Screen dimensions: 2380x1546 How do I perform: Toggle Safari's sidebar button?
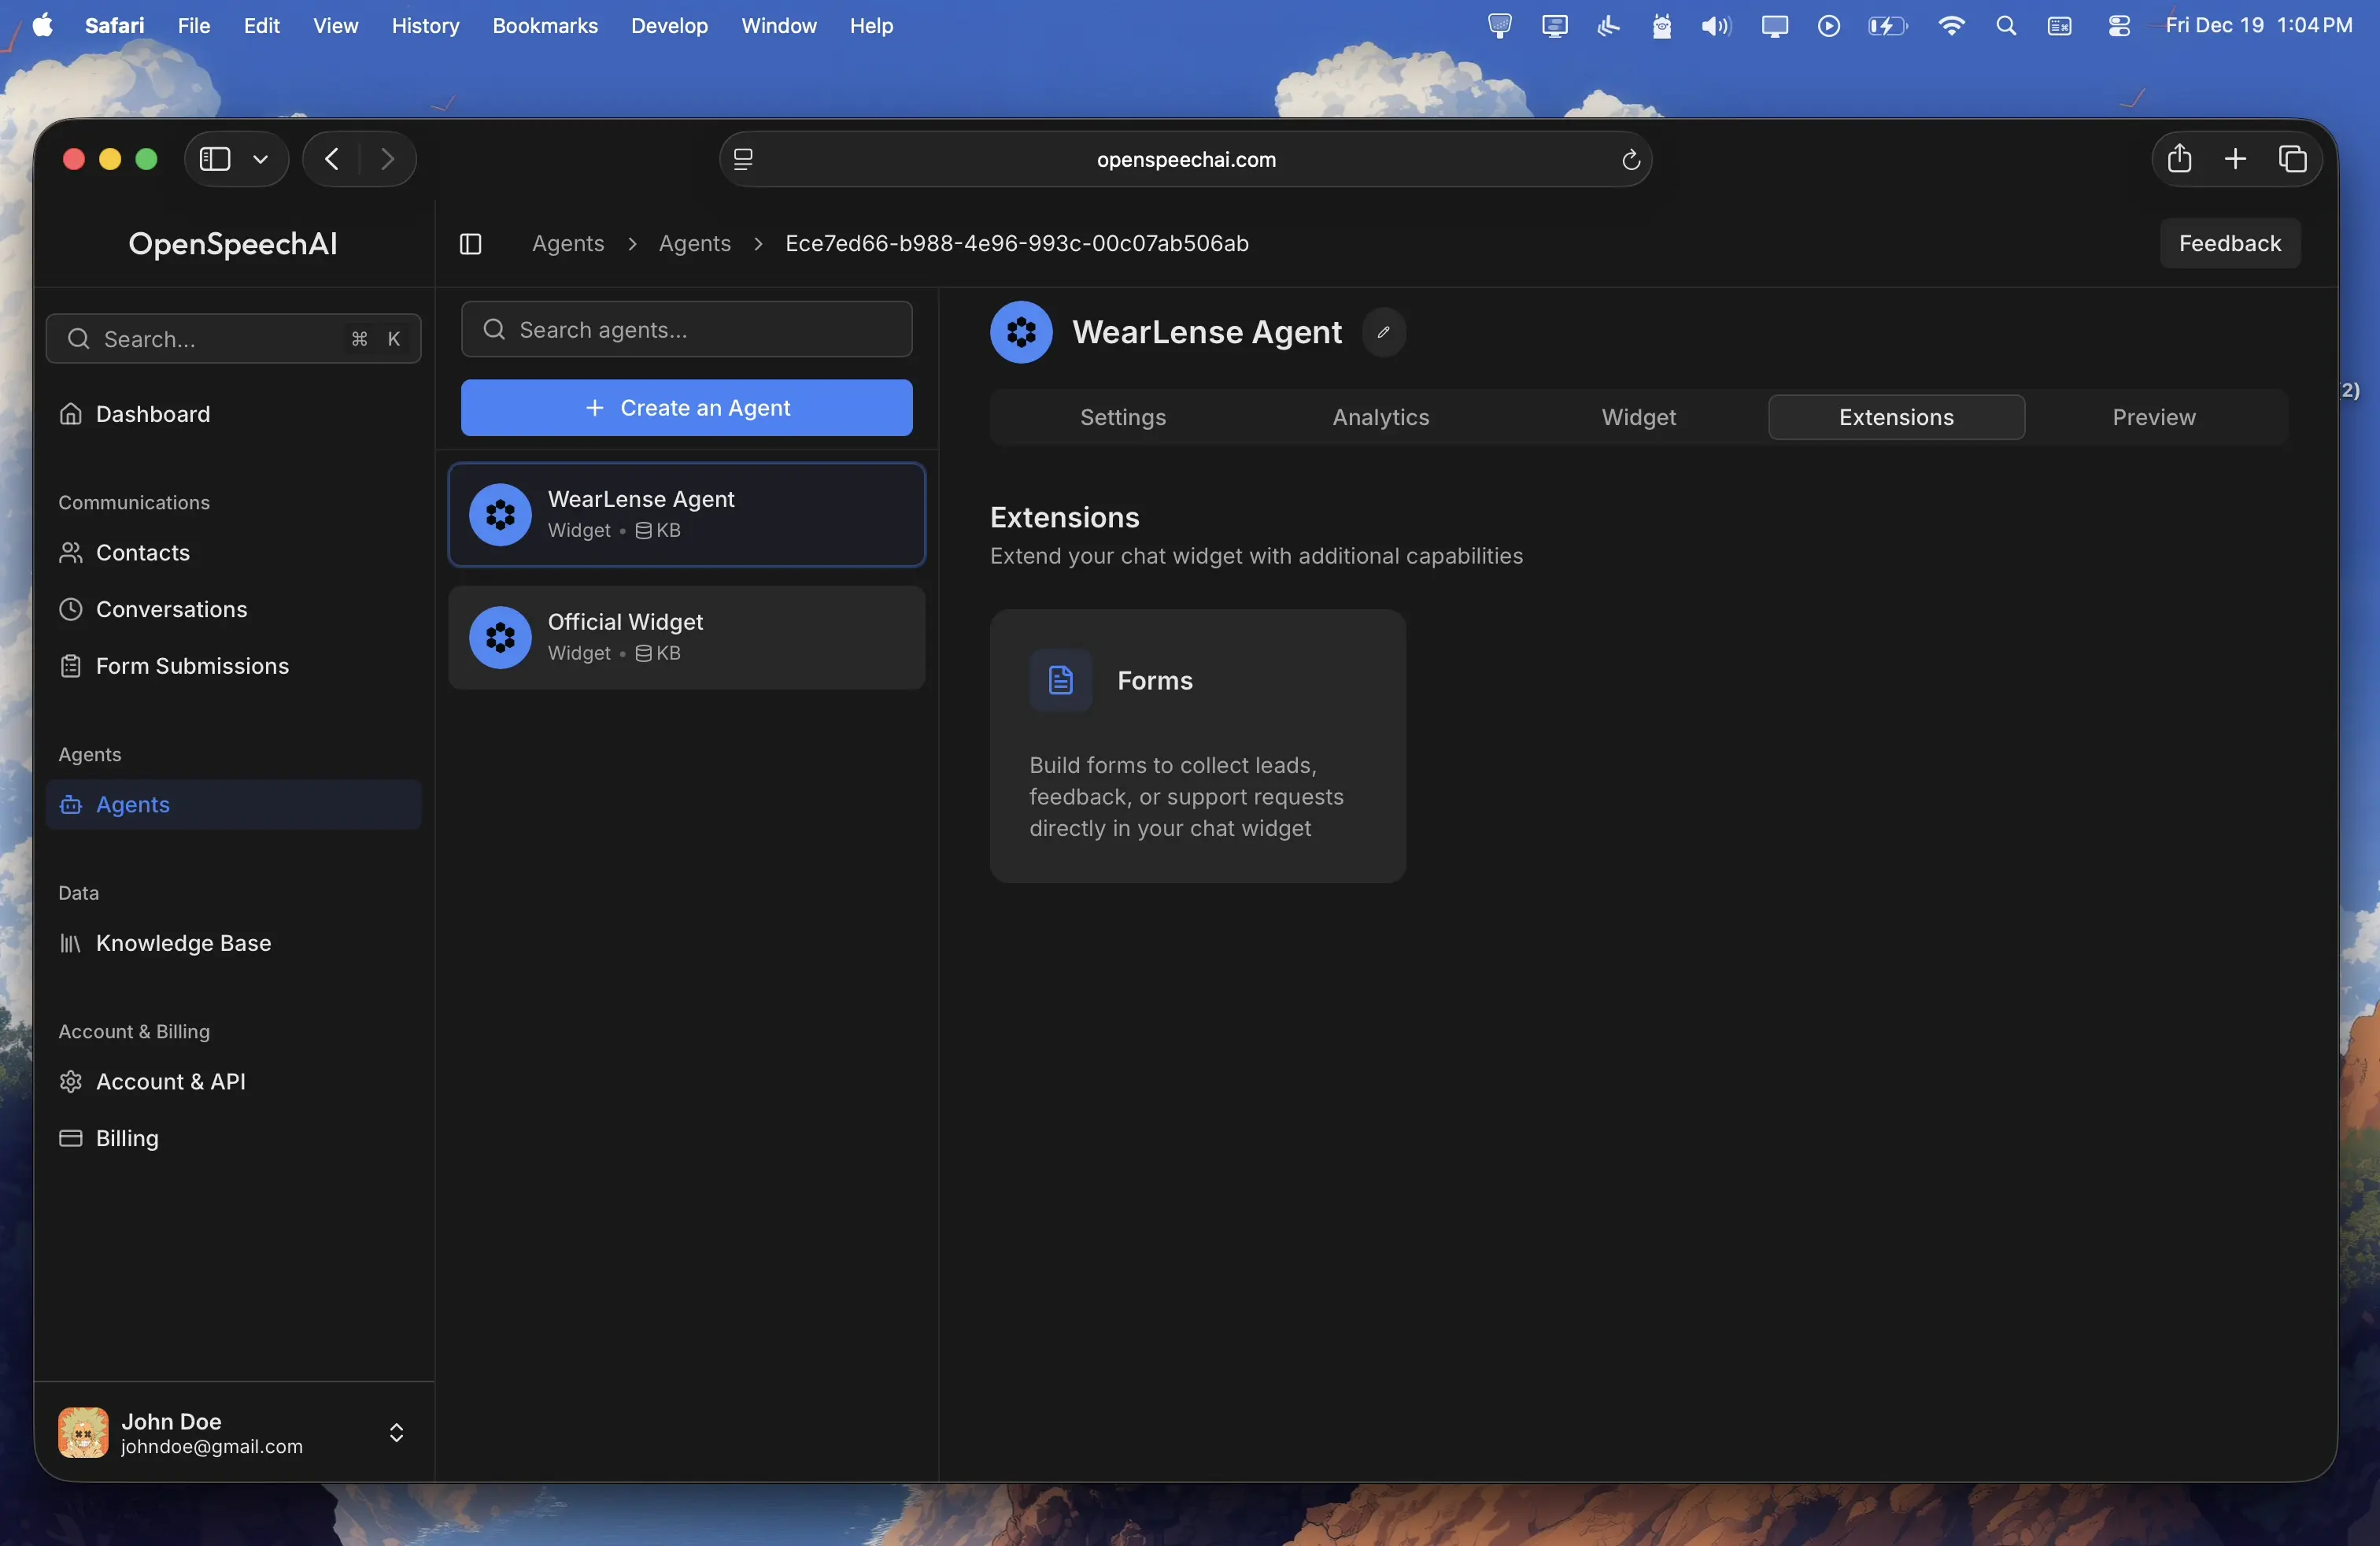pyautogui.click(x=215, y=159)
